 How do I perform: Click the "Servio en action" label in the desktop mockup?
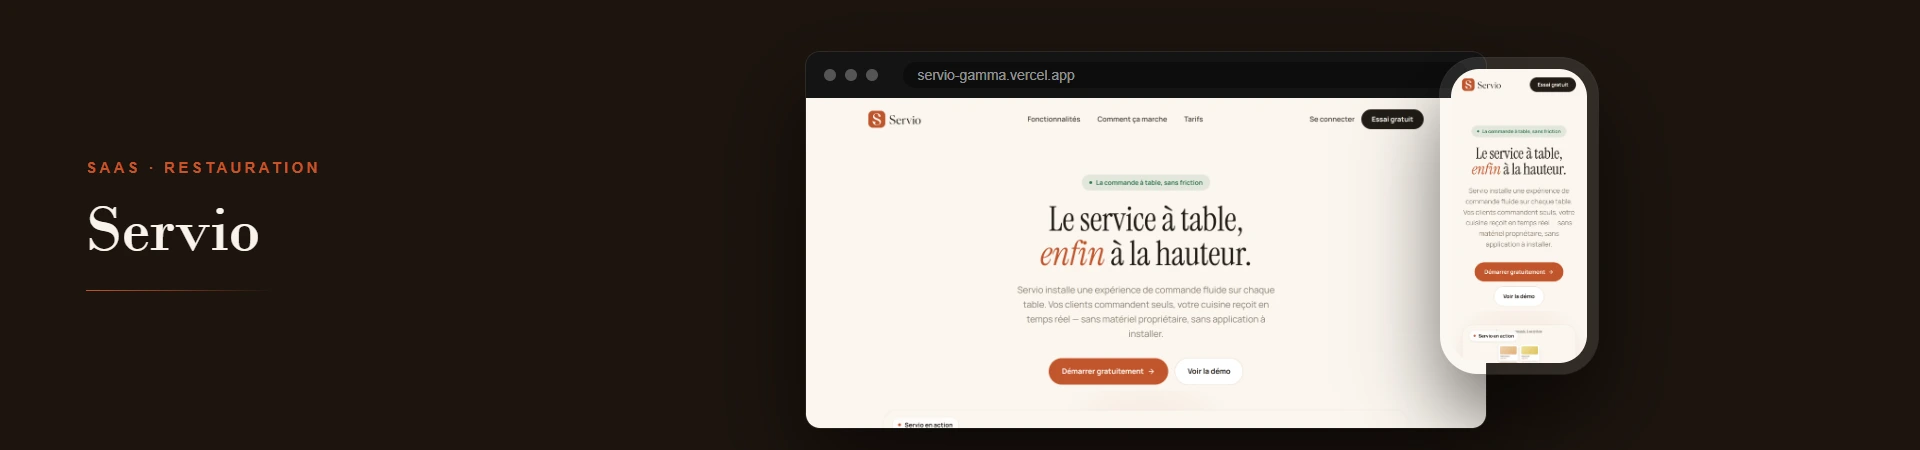(925, 424)
